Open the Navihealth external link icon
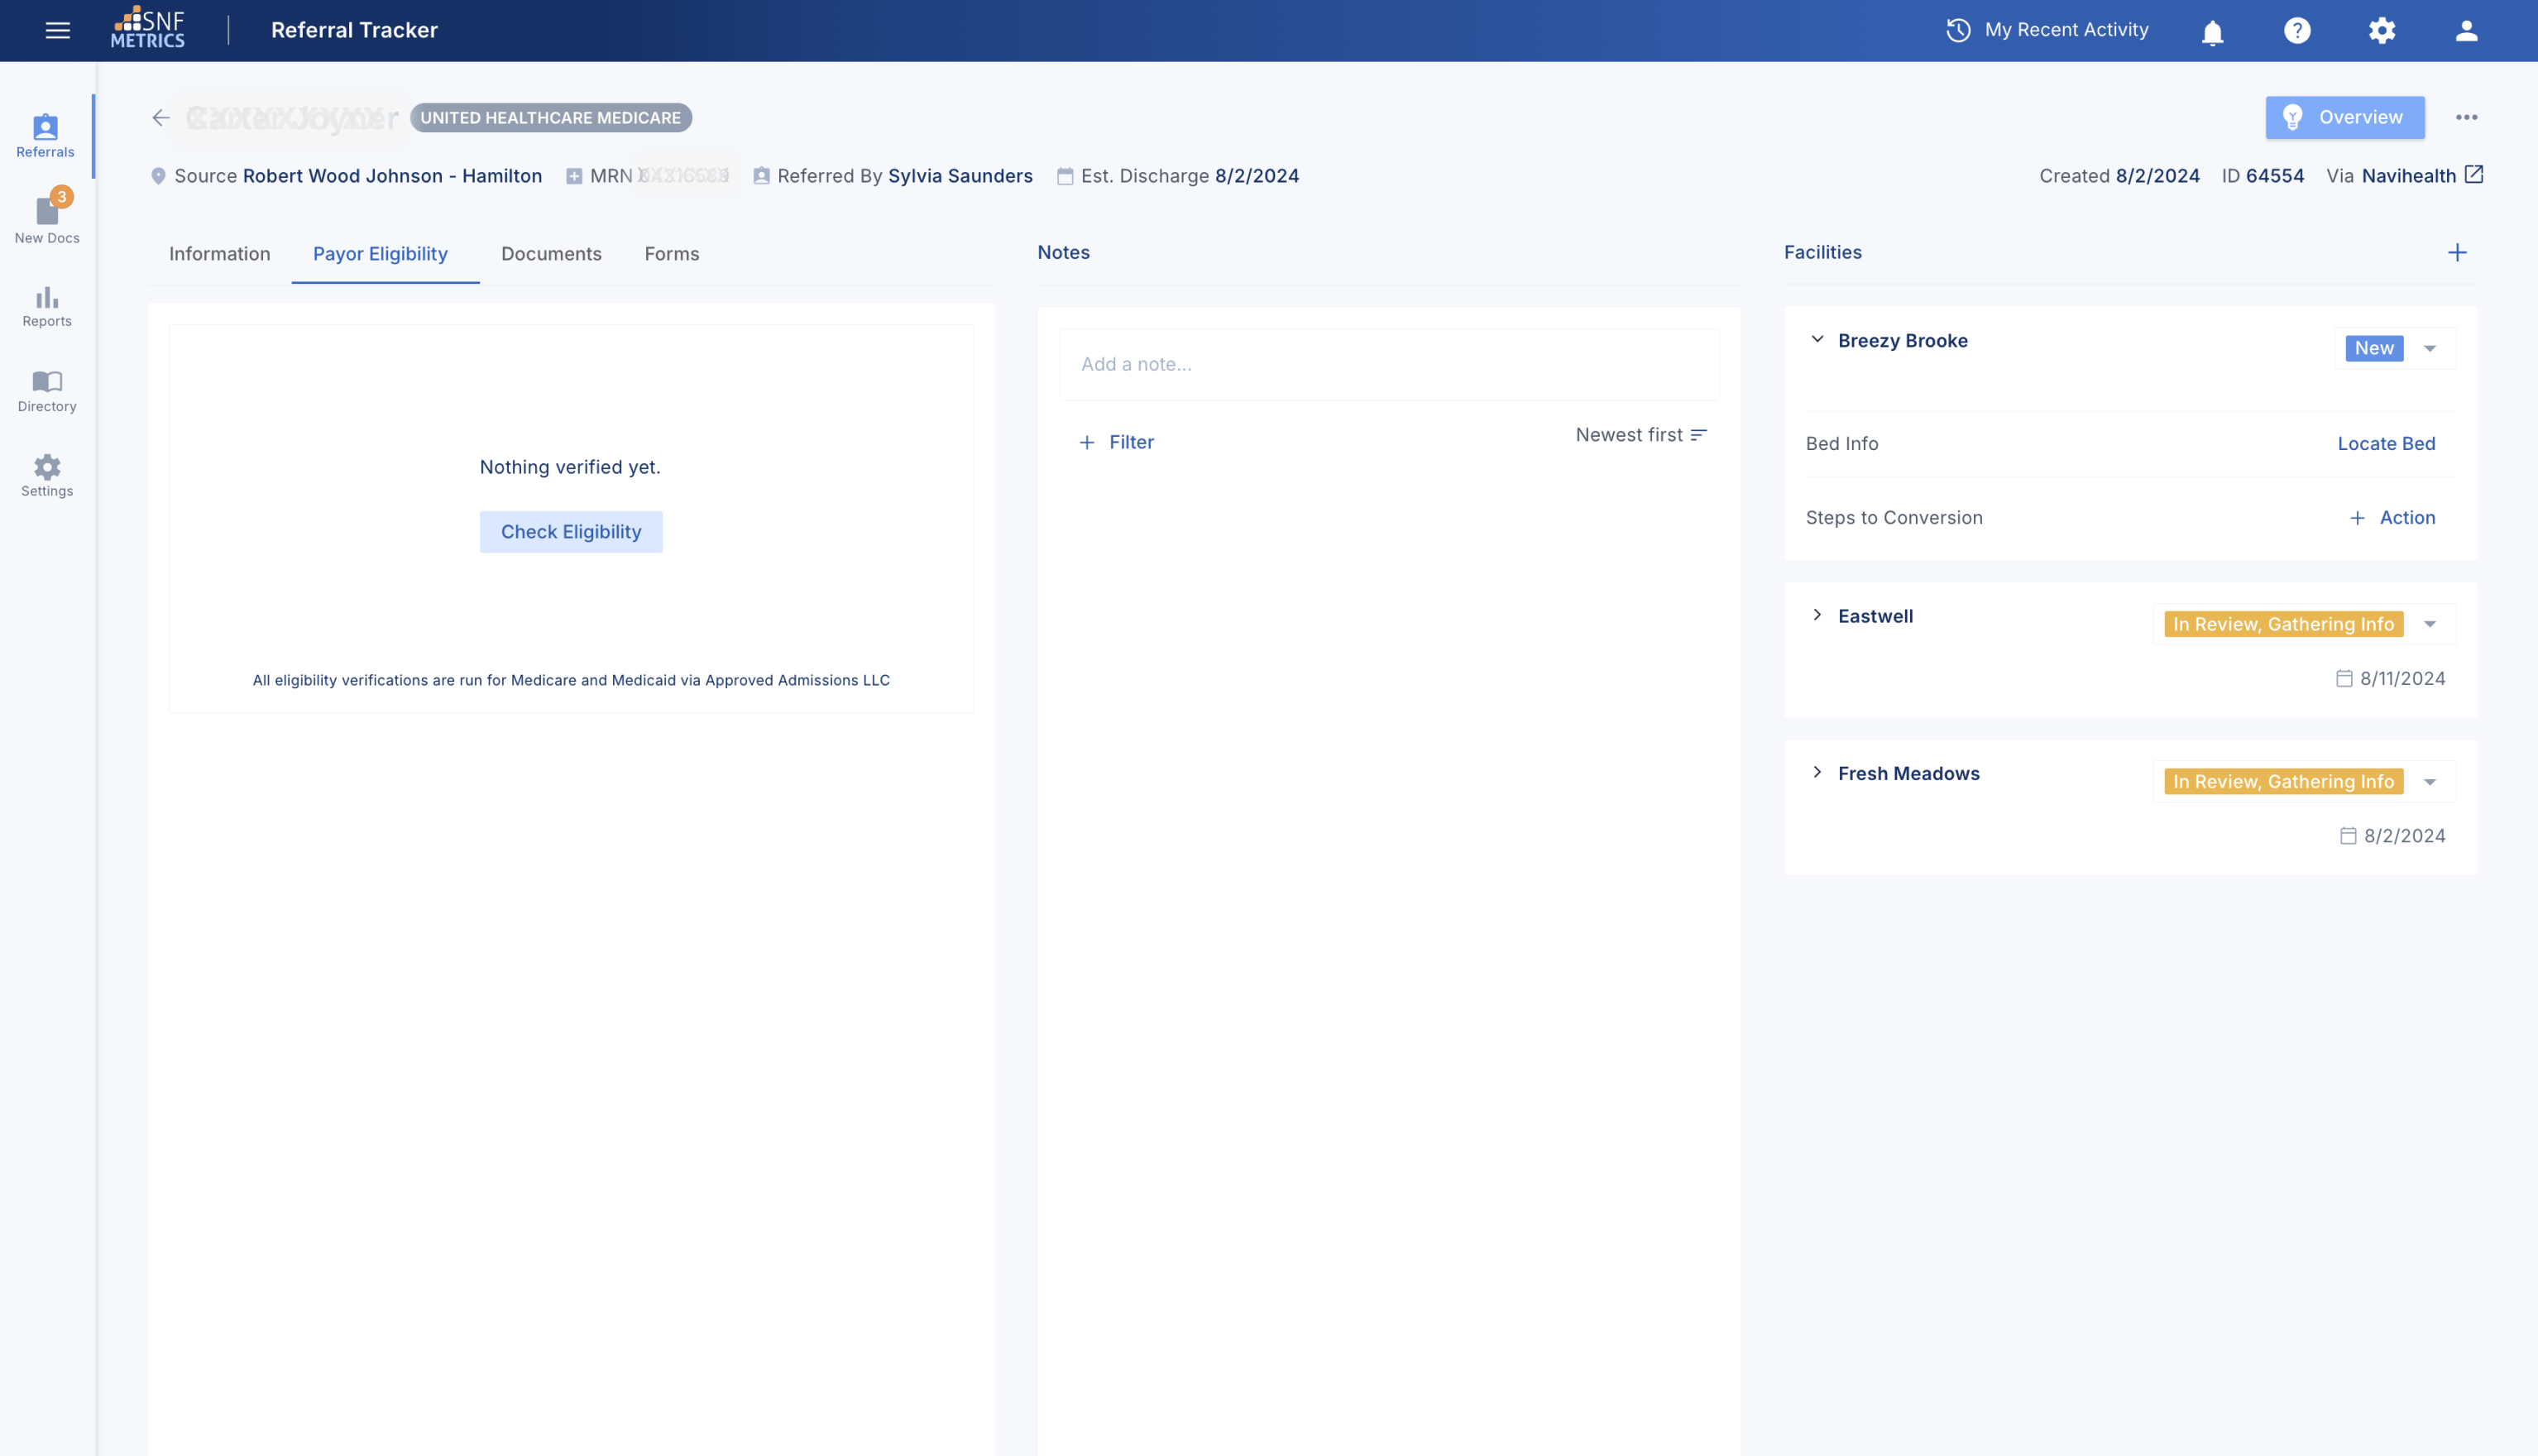 click(2474, 174)
